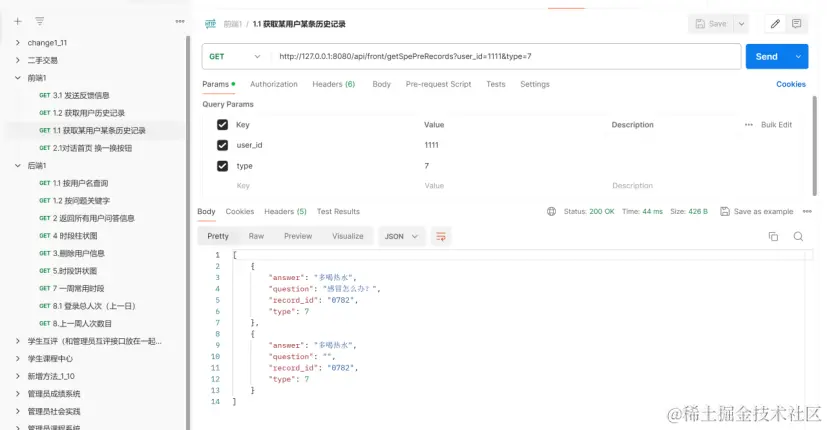
Task: Click the request URL field
Action: 506,57
